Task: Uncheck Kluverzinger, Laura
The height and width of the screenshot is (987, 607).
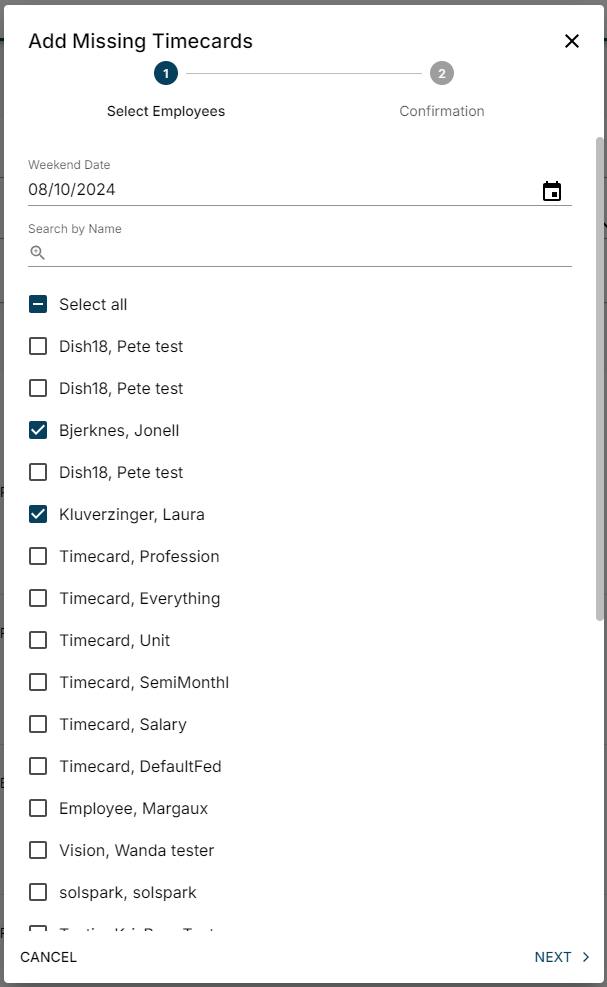Action: pyautogui.click(x=38, y=515)
